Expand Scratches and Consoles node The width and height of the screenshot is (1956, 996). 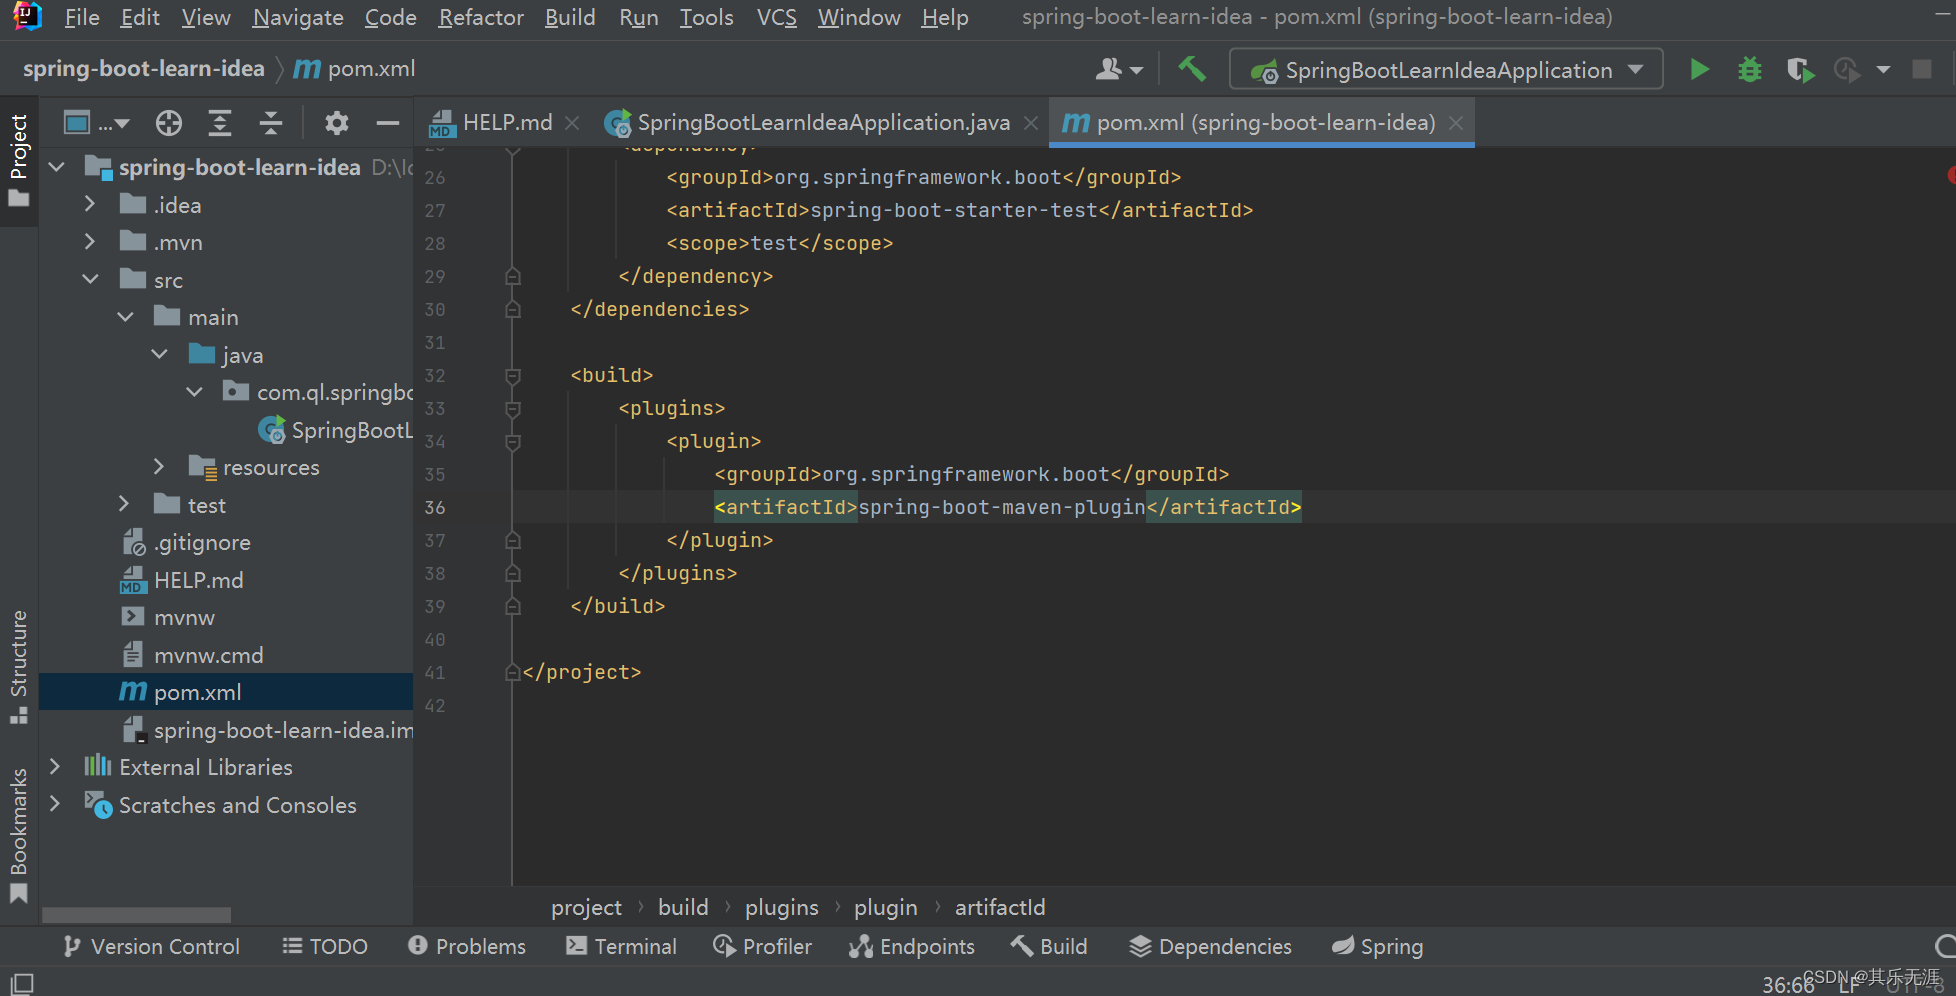(x=56, y=805)
